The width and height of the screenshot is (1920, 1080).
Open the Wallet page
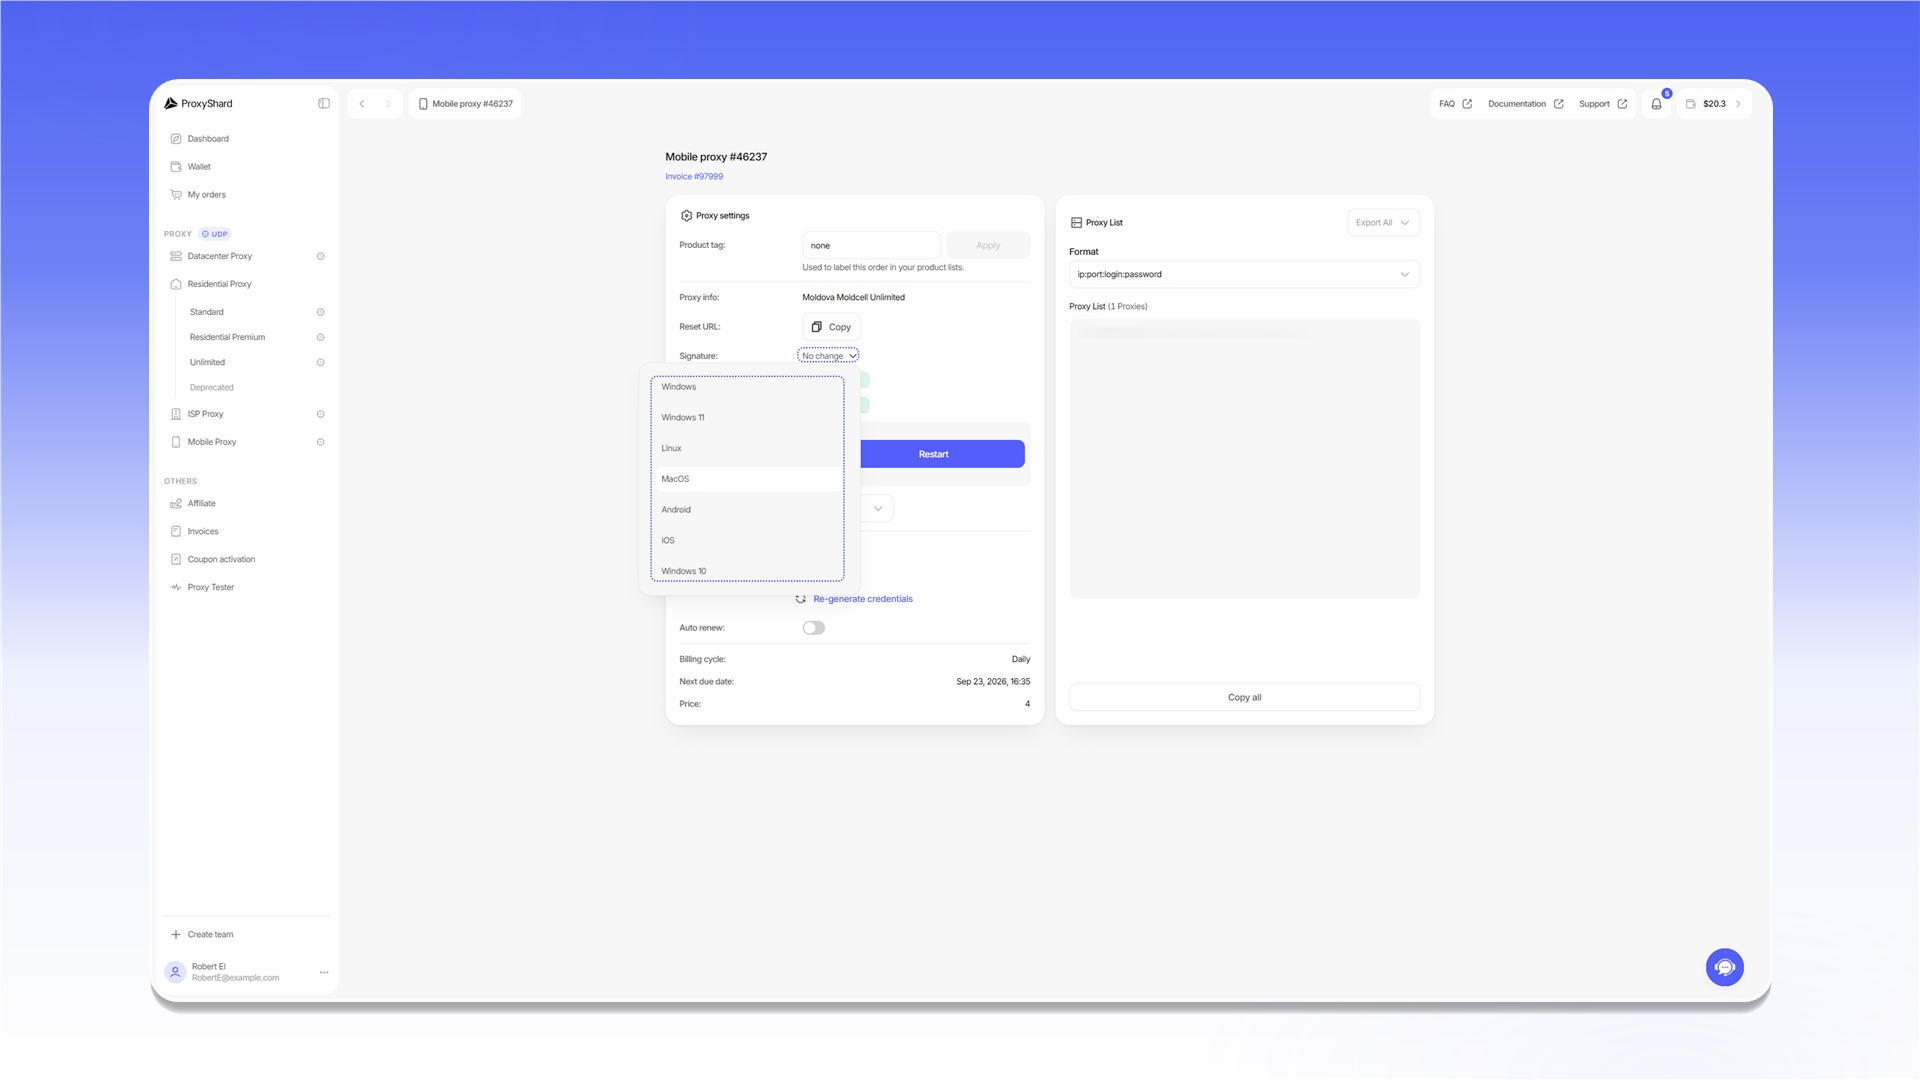(x=199, y=167)
